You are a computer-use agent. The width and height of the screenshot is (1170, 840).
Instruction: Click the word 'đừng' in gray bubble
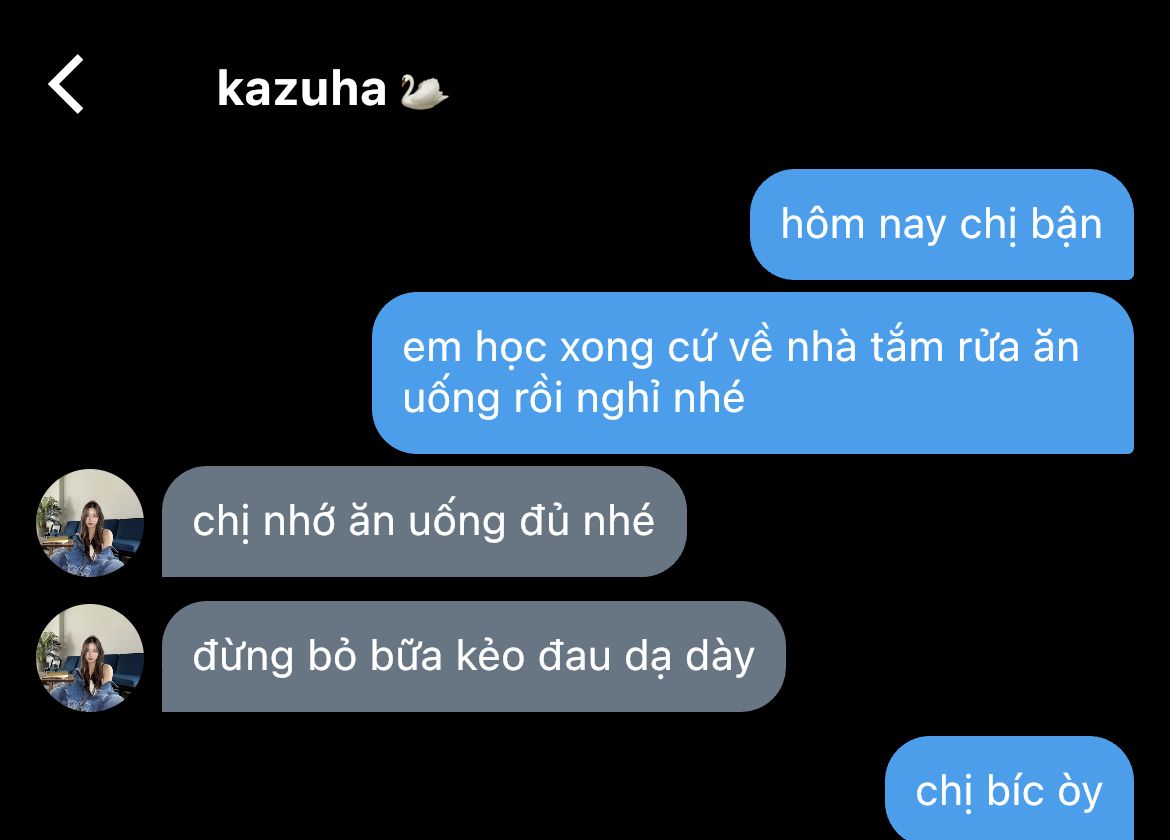click(243, 657)
